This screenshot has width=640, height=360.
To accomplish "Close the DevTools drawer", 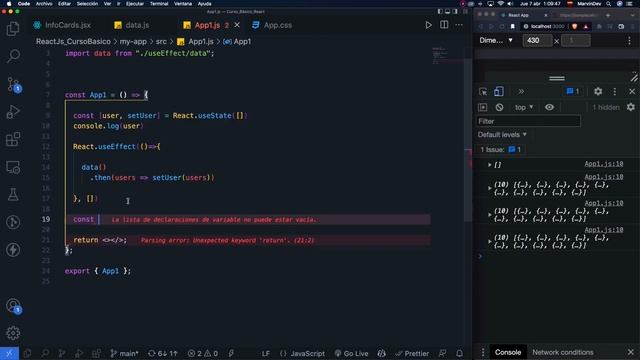I will point(631,352).
